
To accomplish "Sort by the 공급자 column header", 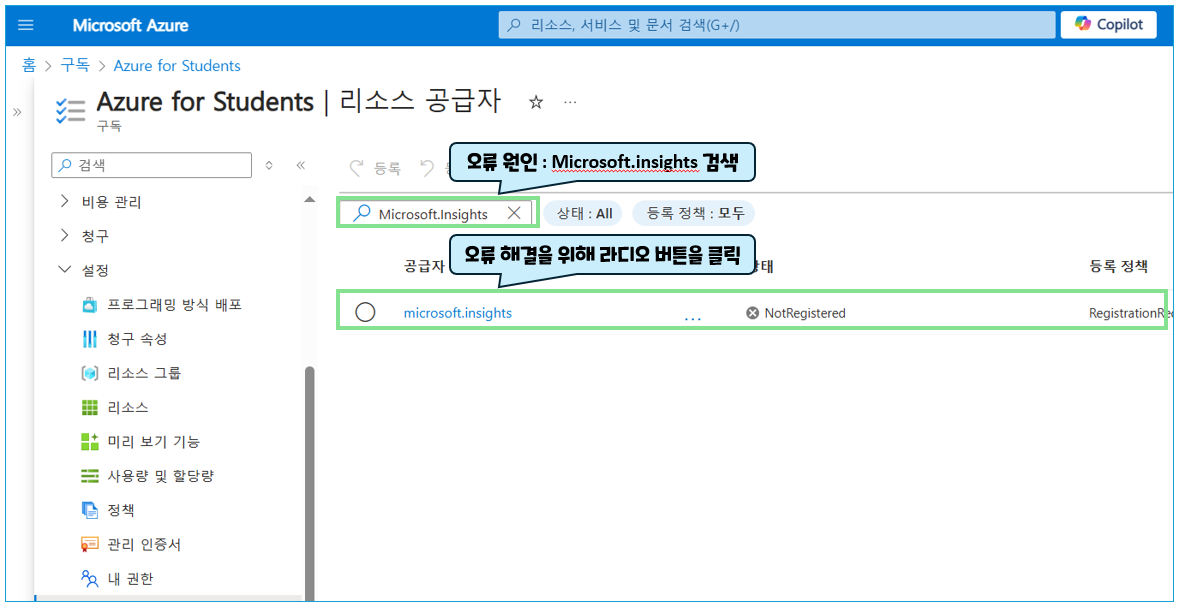I will tap(423, 265).
